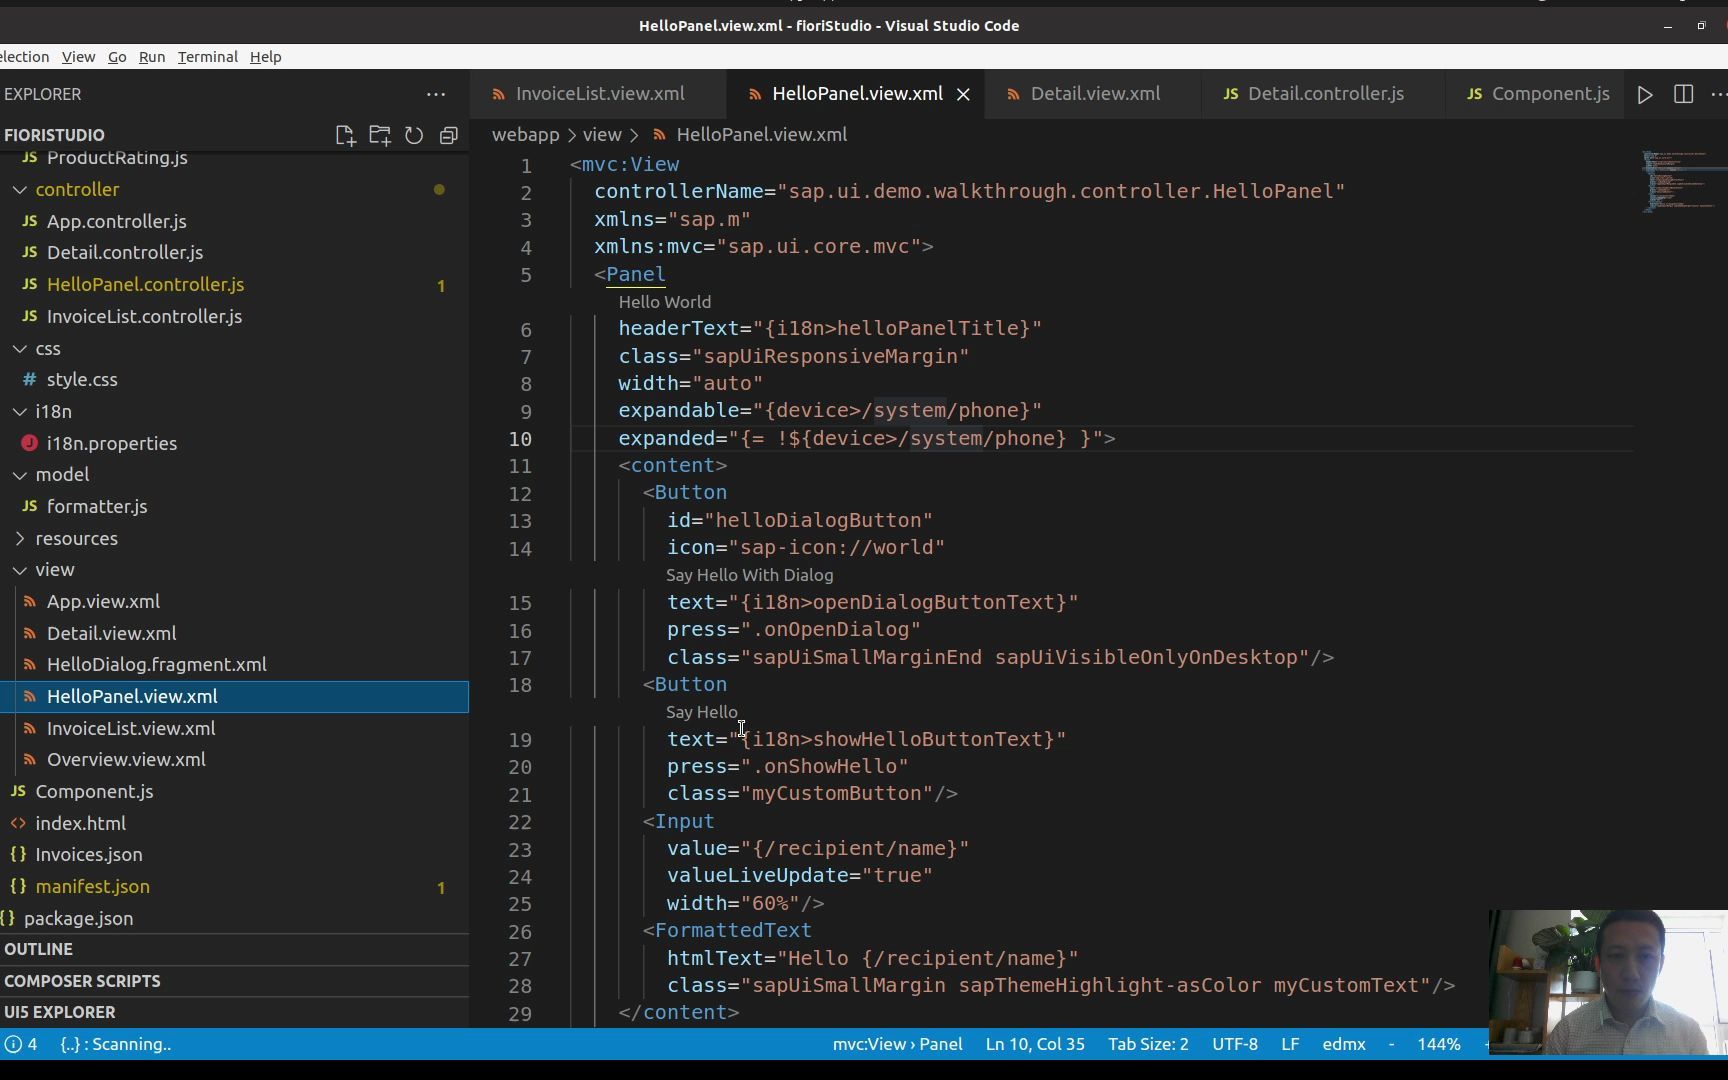This screenshot has width=1728, height=1080.
Task: Open the Help menu
Action: (x=265, y=57)
